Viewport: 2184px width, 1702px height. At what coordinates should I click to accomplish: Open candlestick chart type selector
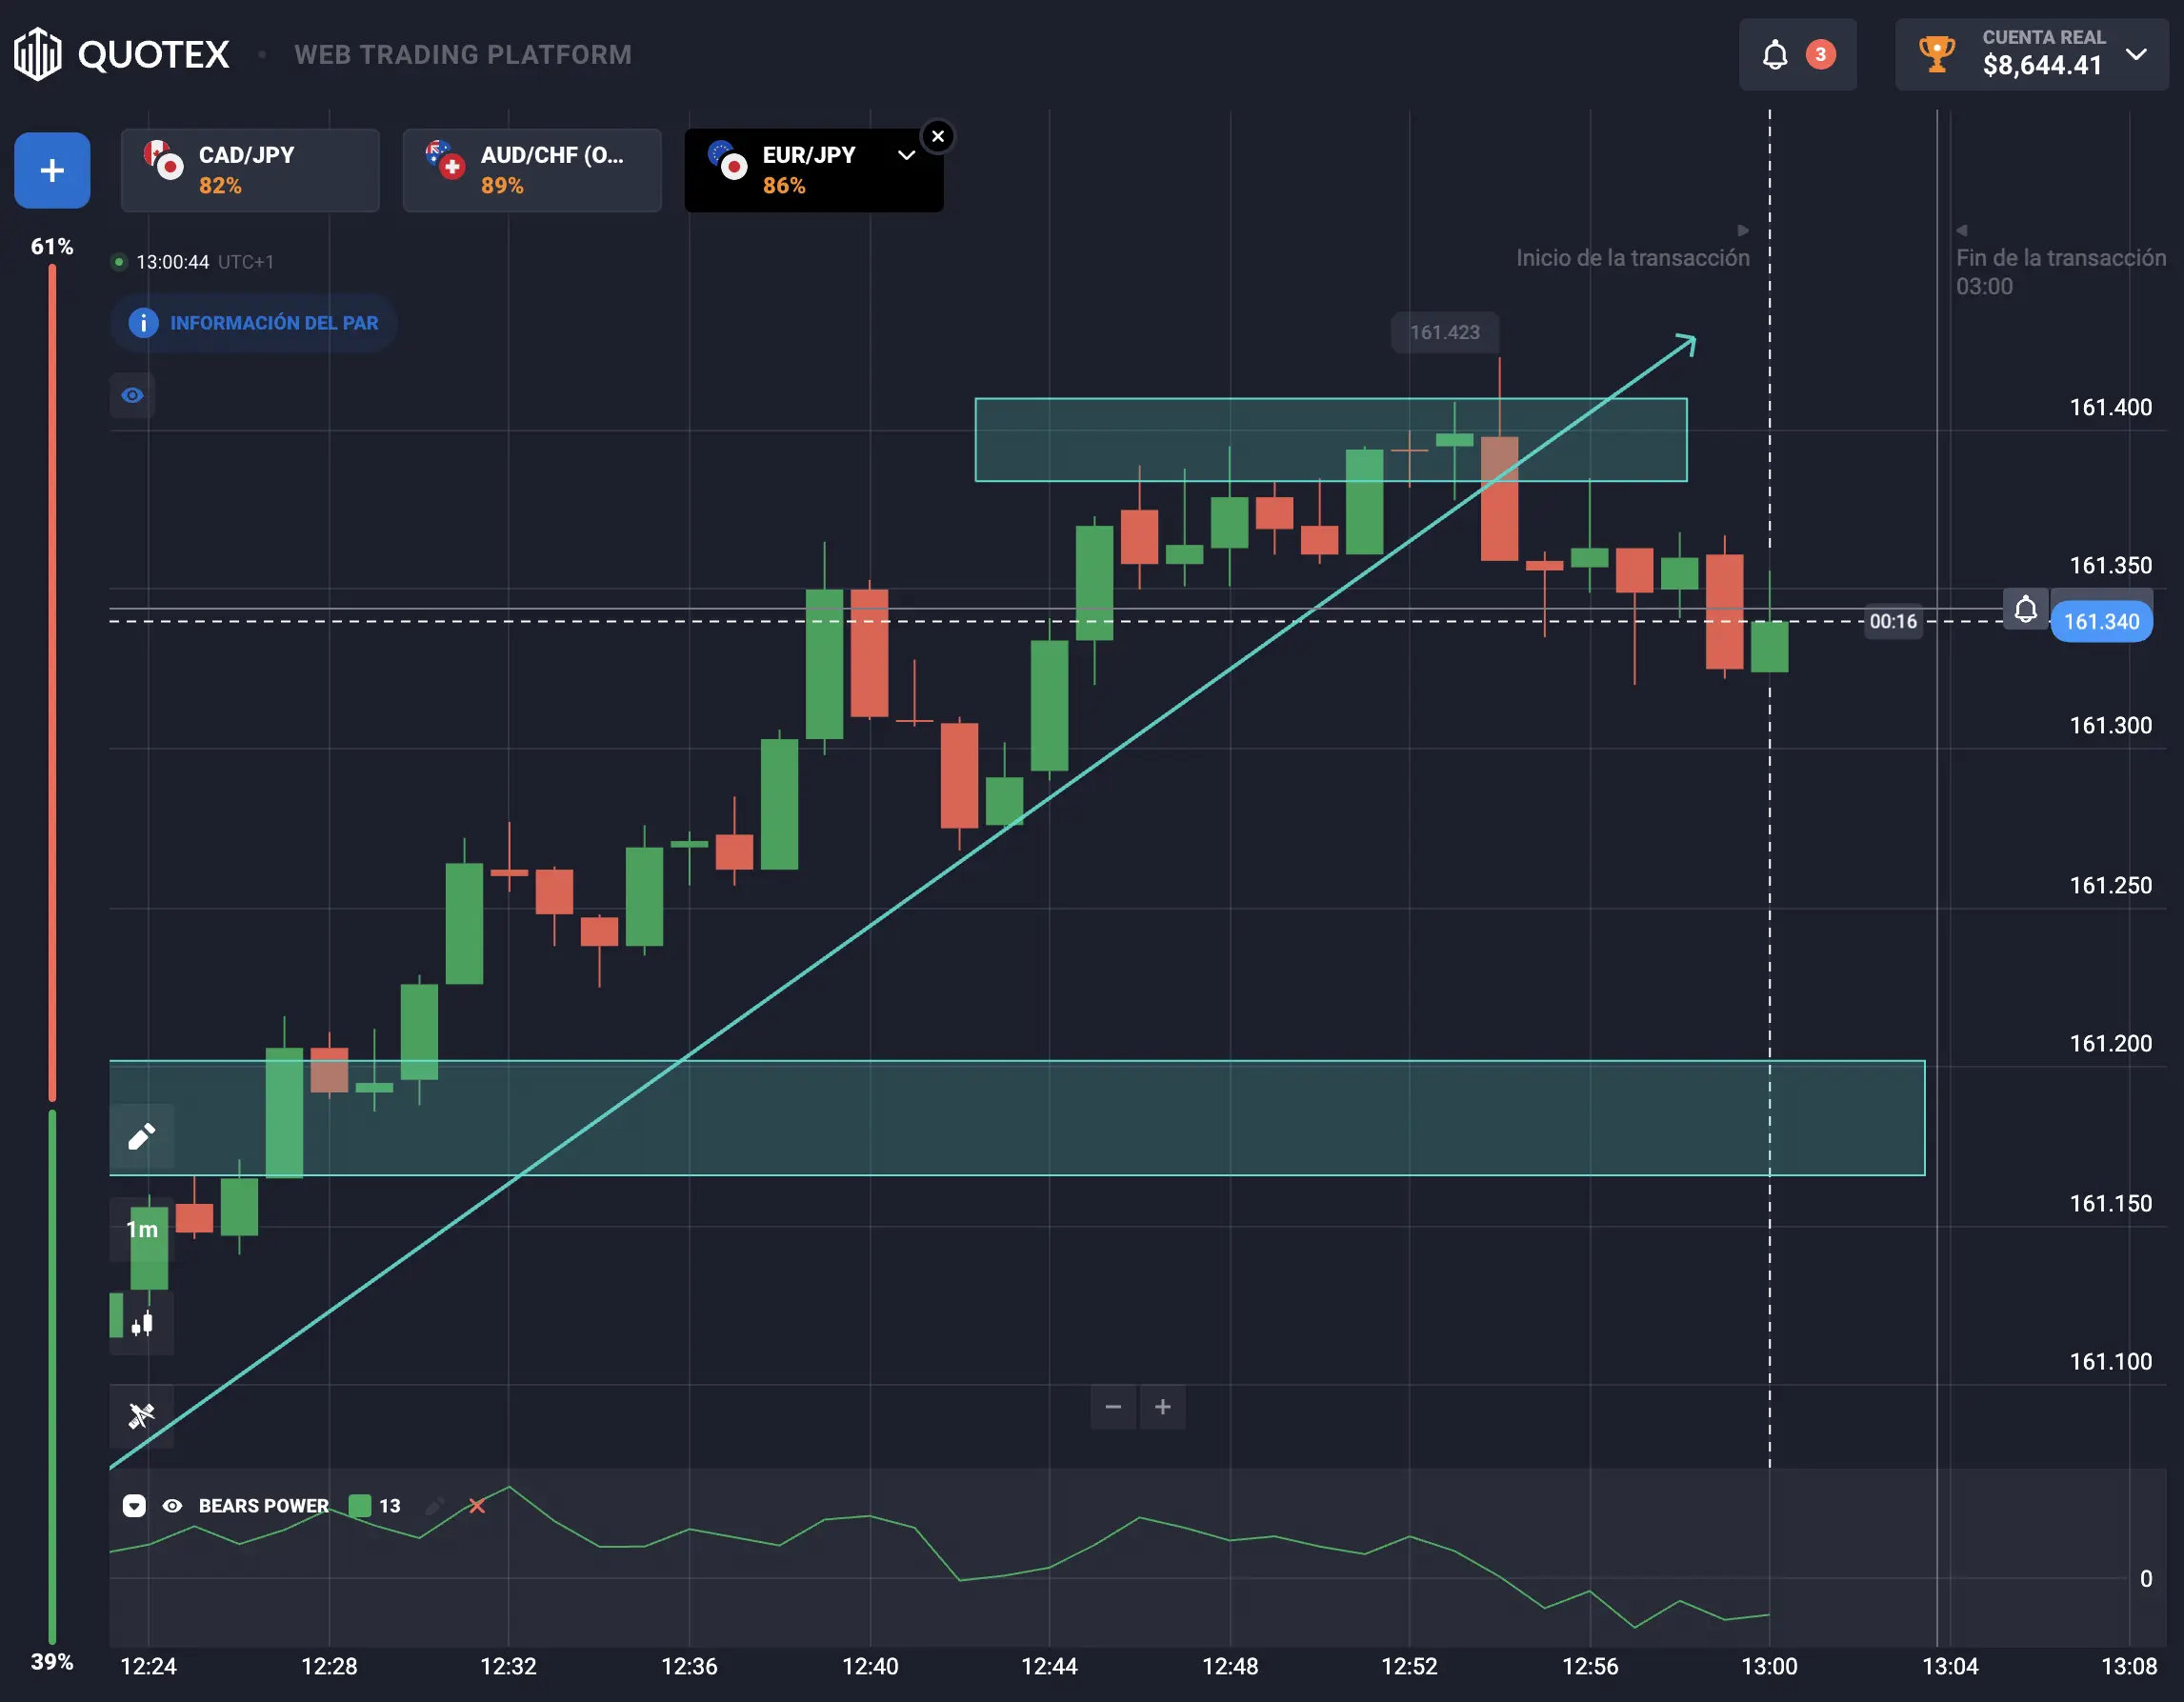click(141, 1324)
